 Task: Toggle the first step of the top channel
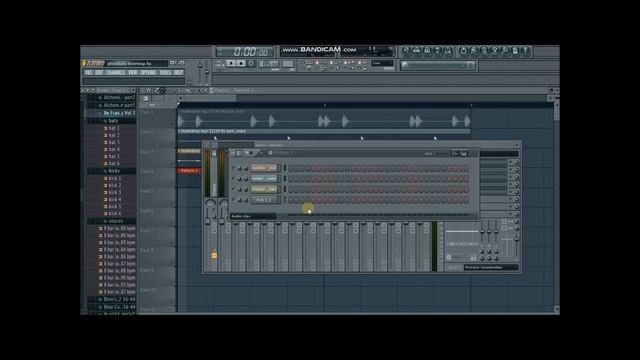[291, 168]
